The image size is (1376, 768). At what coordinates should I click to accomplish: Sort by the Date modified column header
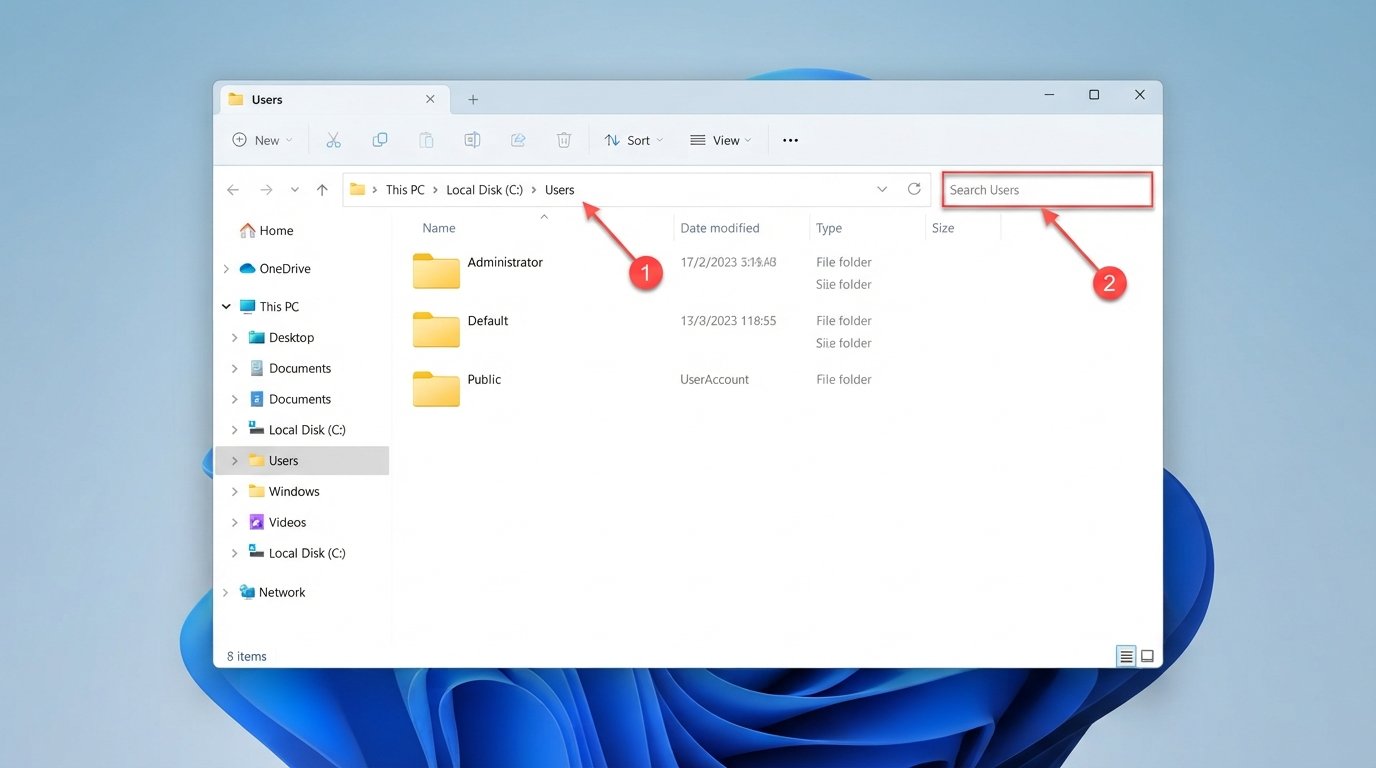(720, 228)
